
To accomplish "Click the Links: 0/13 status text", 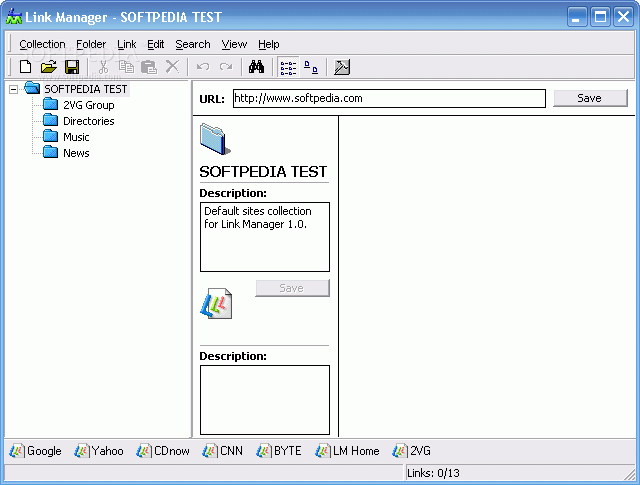I will (433, 473).
